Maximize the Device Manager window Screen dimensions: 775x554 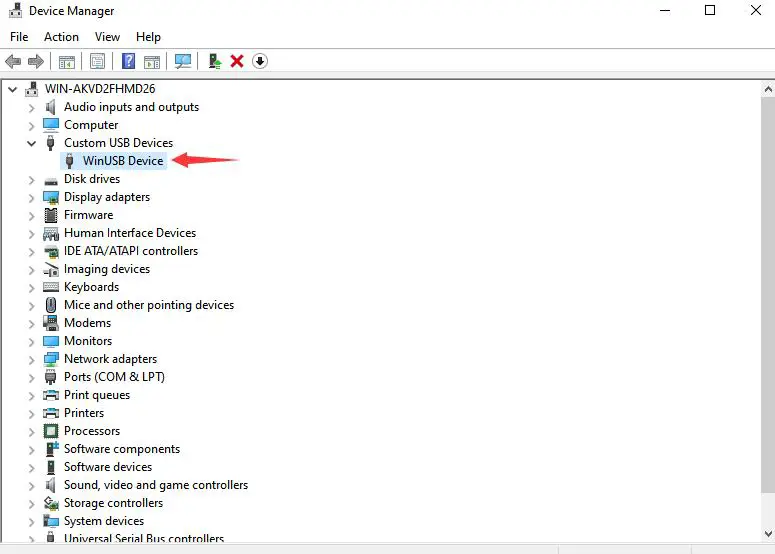pyautogui.click(x=710, y=10)
